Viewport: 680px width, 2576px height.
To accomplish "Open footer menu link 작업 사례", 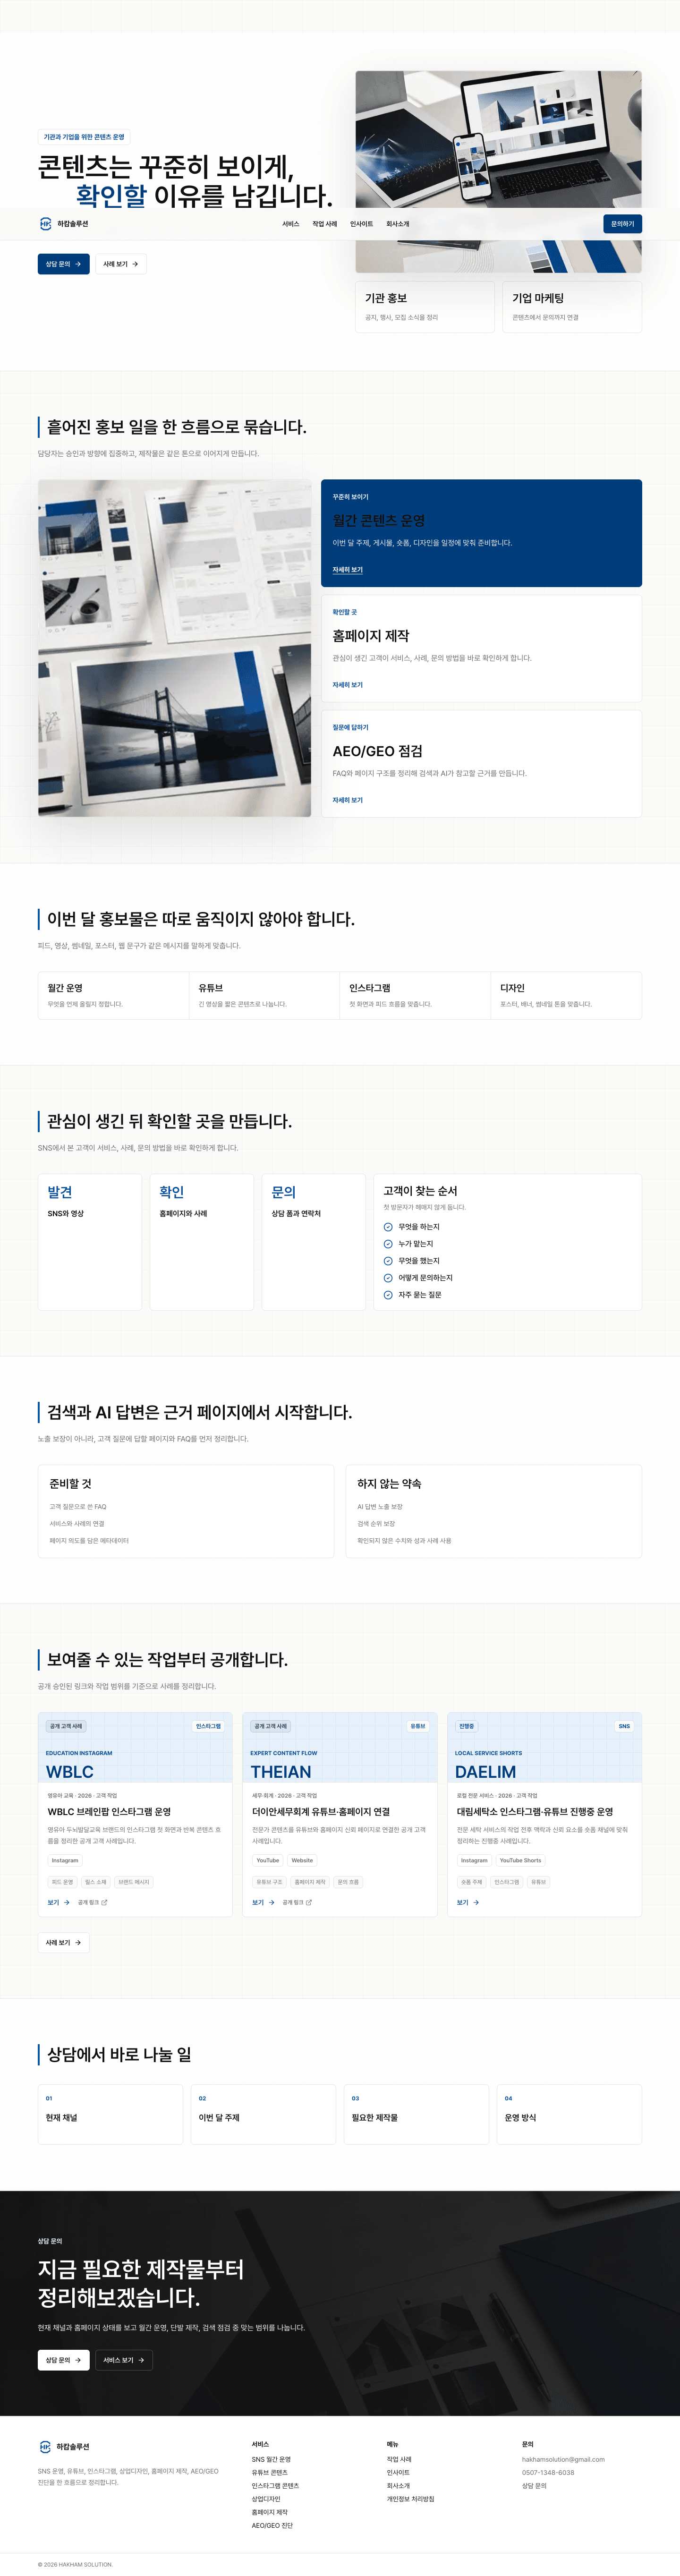I will 399,2459.
